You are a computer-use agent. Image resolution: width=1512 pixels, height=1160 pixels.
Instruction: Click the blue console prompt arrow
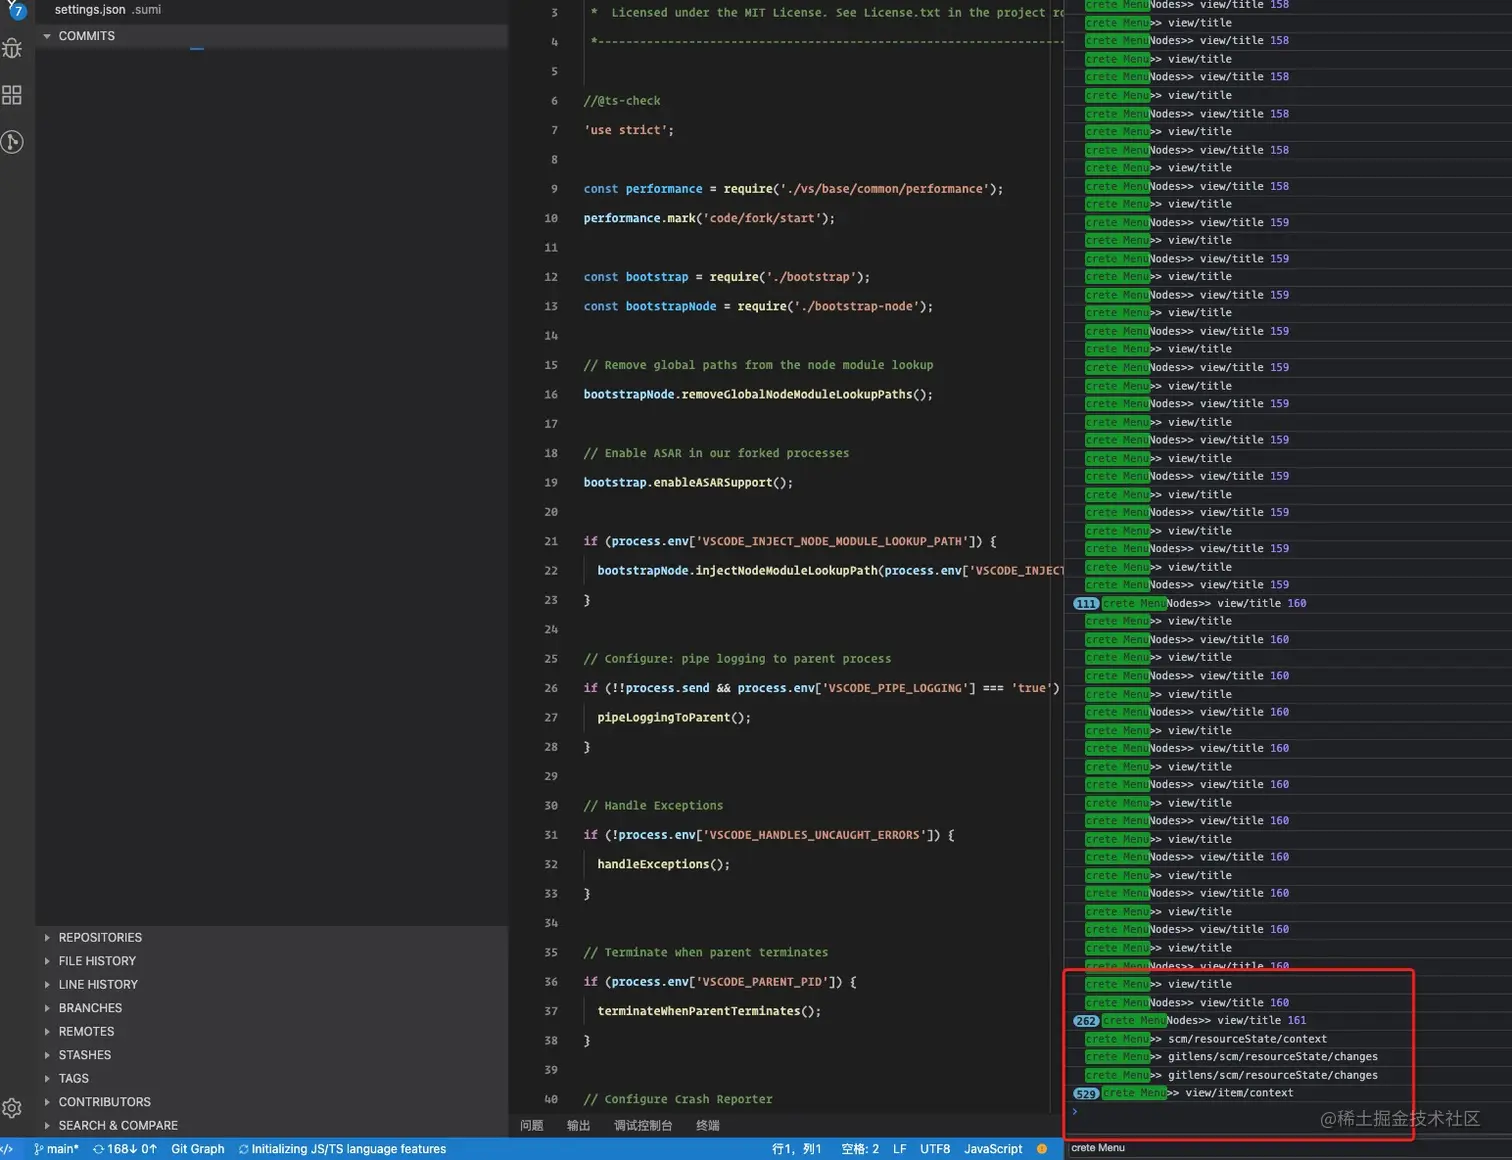click(1075, 1111)
